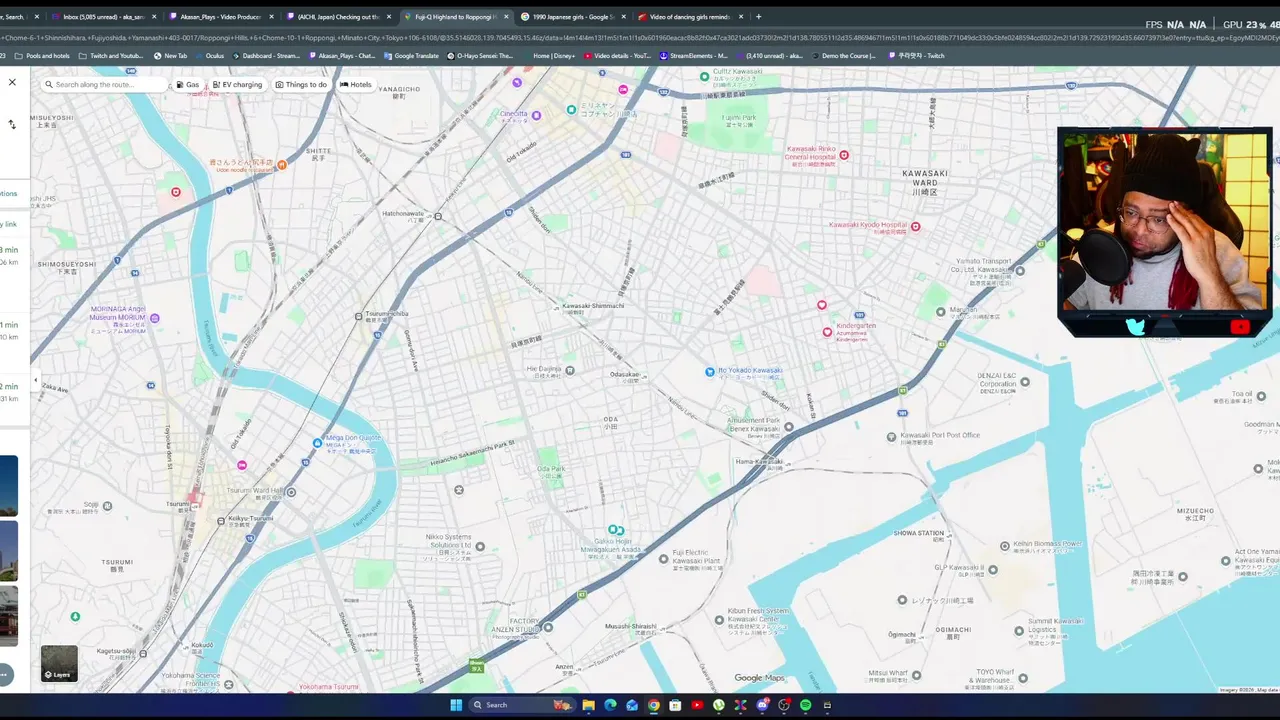The image size is (1280, 720).
Task: Click GLP Kawasaki marker
Action: 992,570
